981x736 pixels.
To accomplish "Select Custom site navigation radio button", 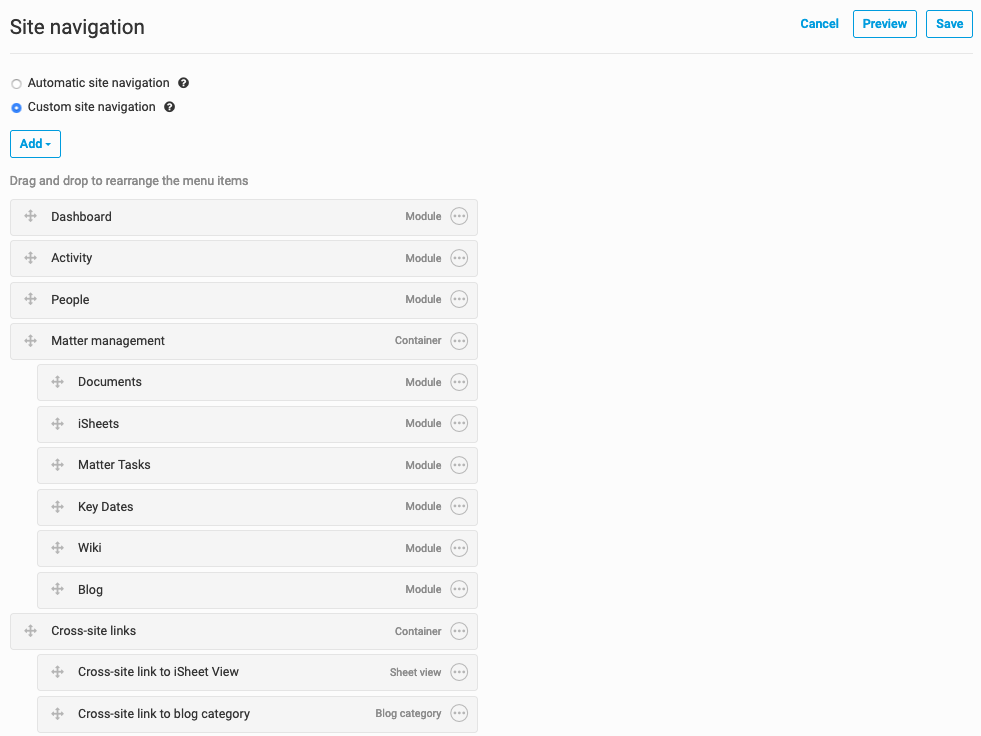I will [16, 108].
